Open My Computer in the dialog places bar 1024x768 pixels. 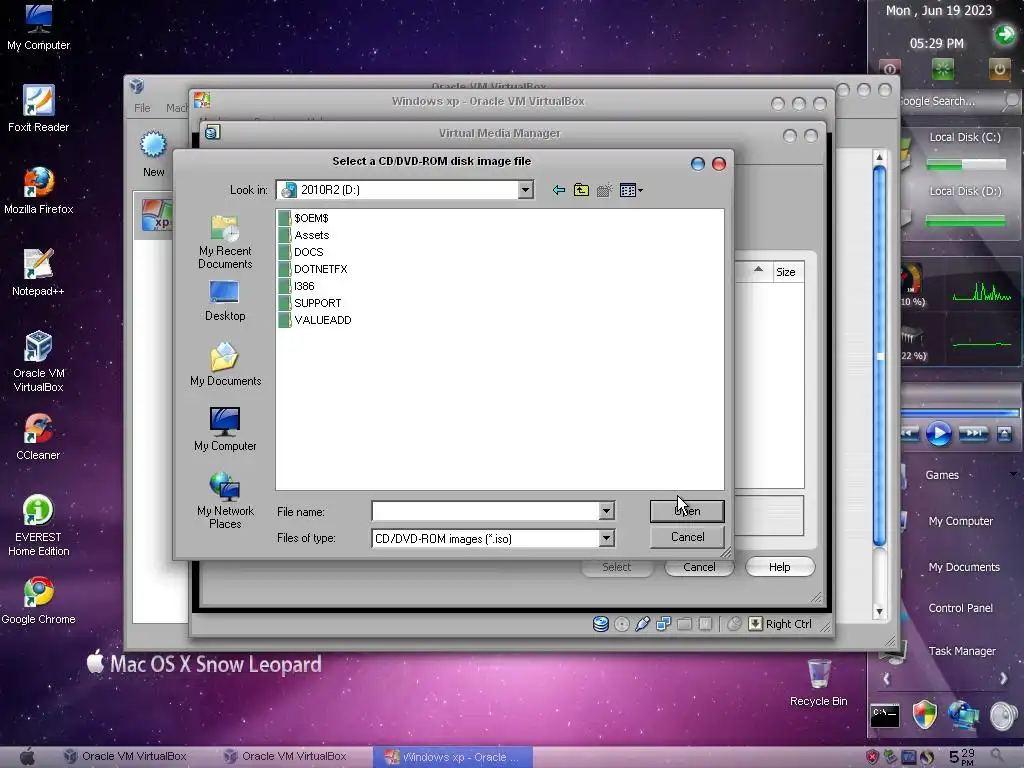[x=225, y=429]
